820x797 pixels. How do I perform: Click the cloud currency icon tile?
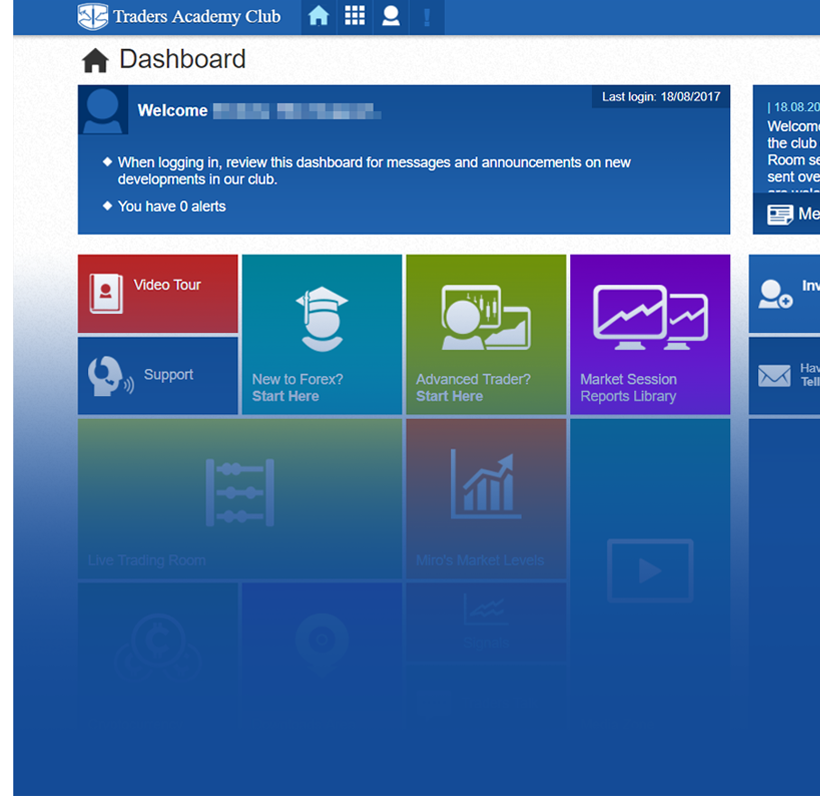(x=158, y=646)
